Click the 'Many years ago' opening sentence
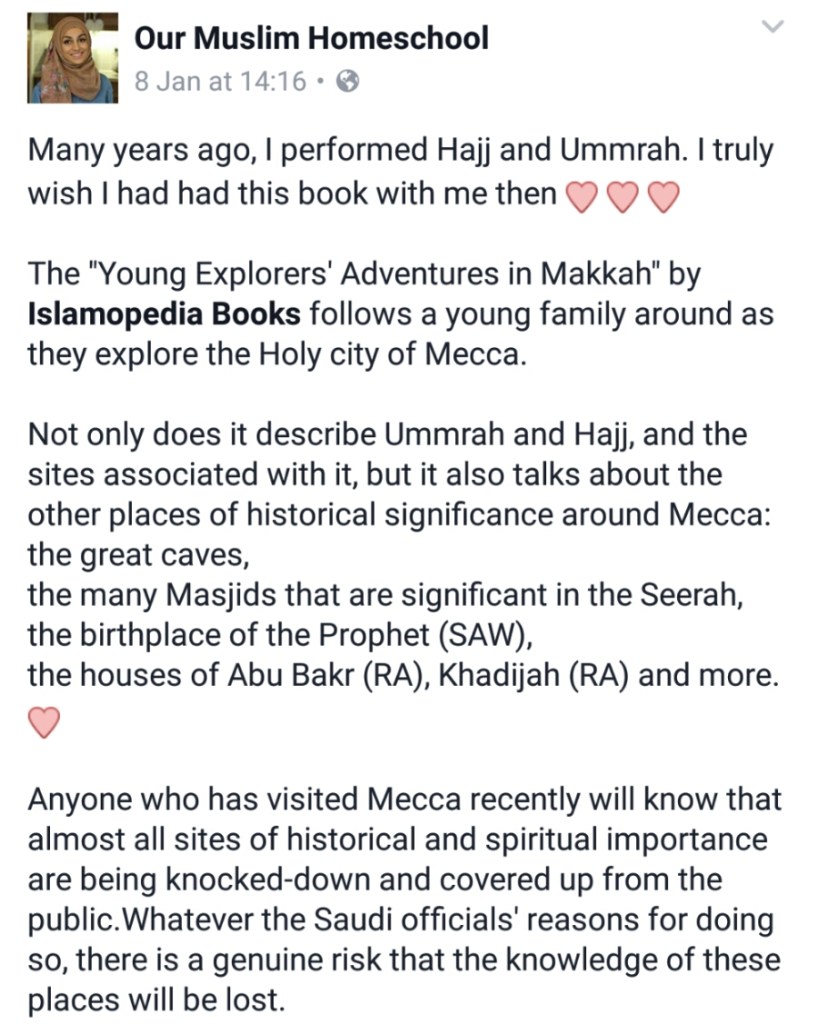Screen dimensions: 818x1024 pyautogui.click(x=400, y=150)
